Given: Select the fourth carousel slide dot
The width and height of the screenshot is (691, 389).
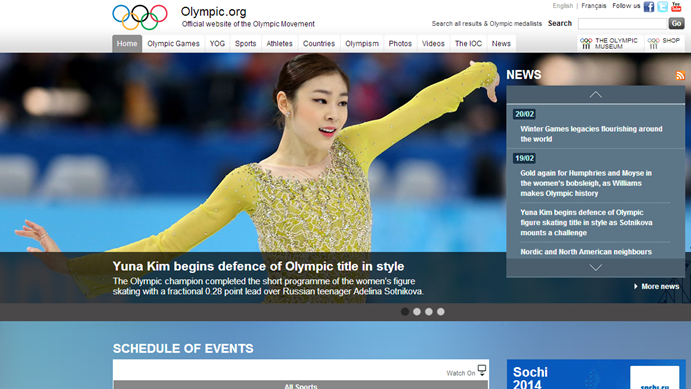Looking at the screenshot, I should click(441, 311).
